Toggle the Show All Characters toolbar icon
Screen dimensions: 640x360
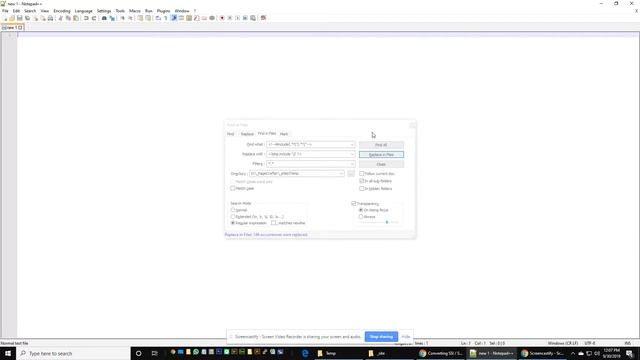[x=166, y=18]
